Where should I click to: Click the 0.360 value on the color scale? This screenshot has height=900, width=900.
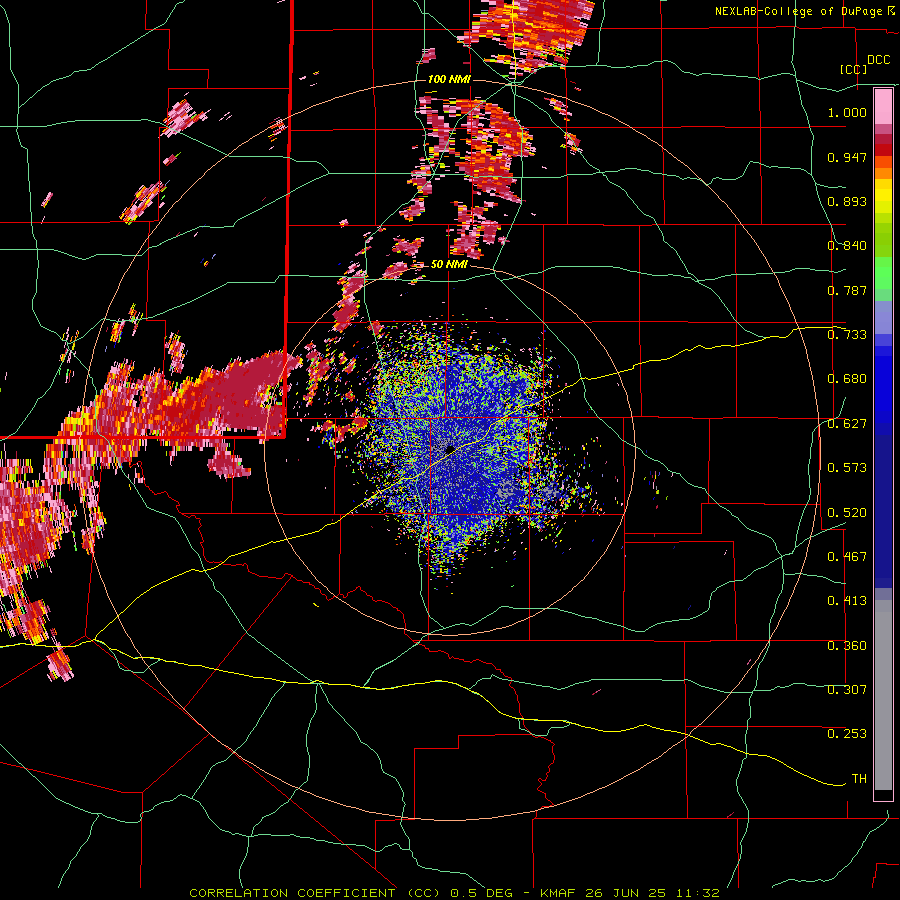pos(847,646)
